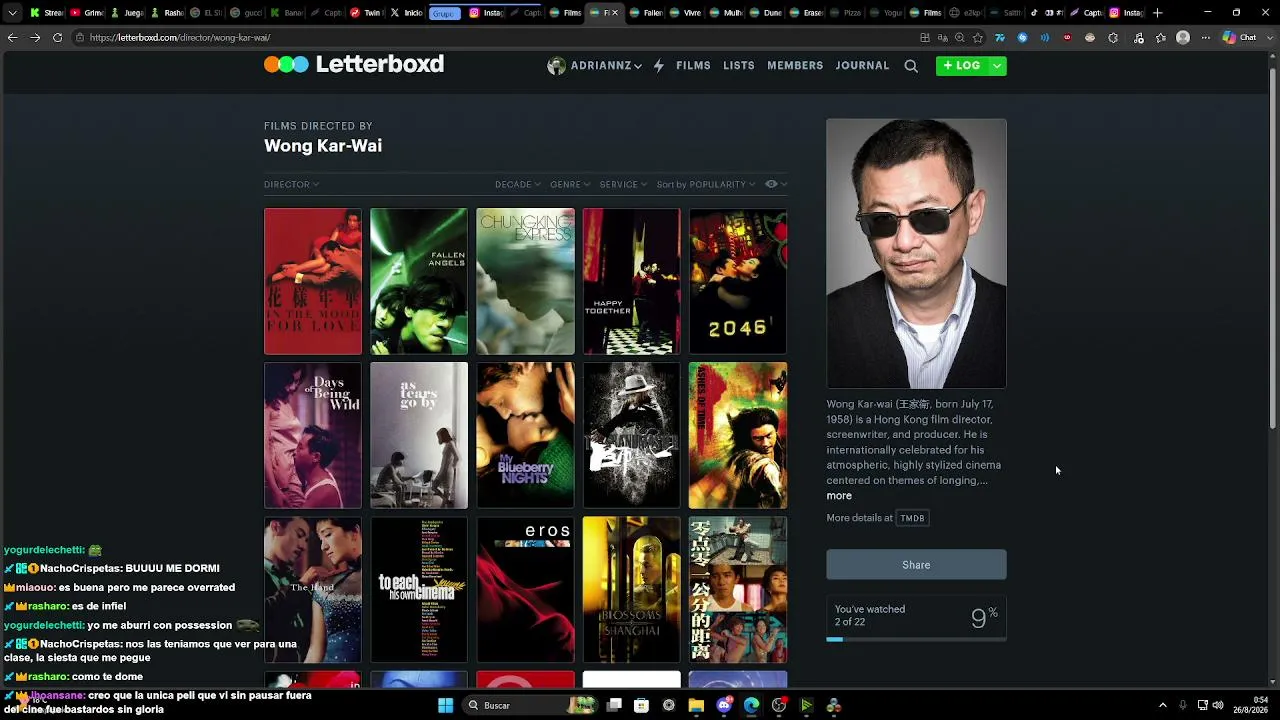This screenshot has height=720, width=1280.
Task: Open the Grandmaster film poster
Action: 631,435
